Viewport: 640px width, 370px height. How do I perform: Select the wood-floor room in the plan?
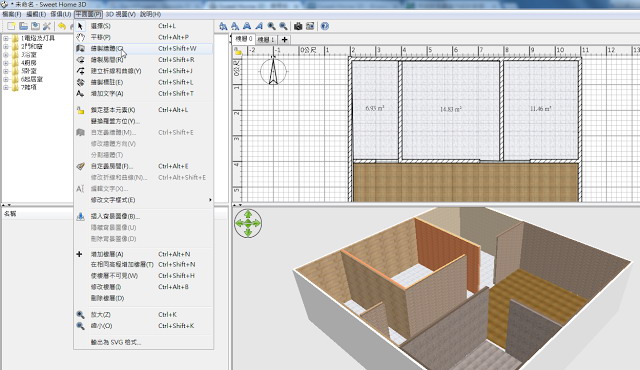(465, 182)
